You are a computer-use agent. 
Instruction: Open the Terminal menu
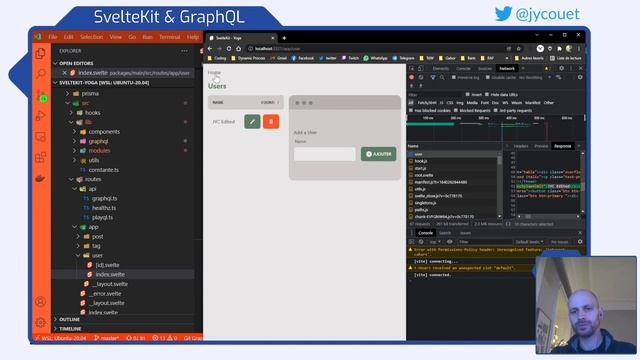(170, 37)
